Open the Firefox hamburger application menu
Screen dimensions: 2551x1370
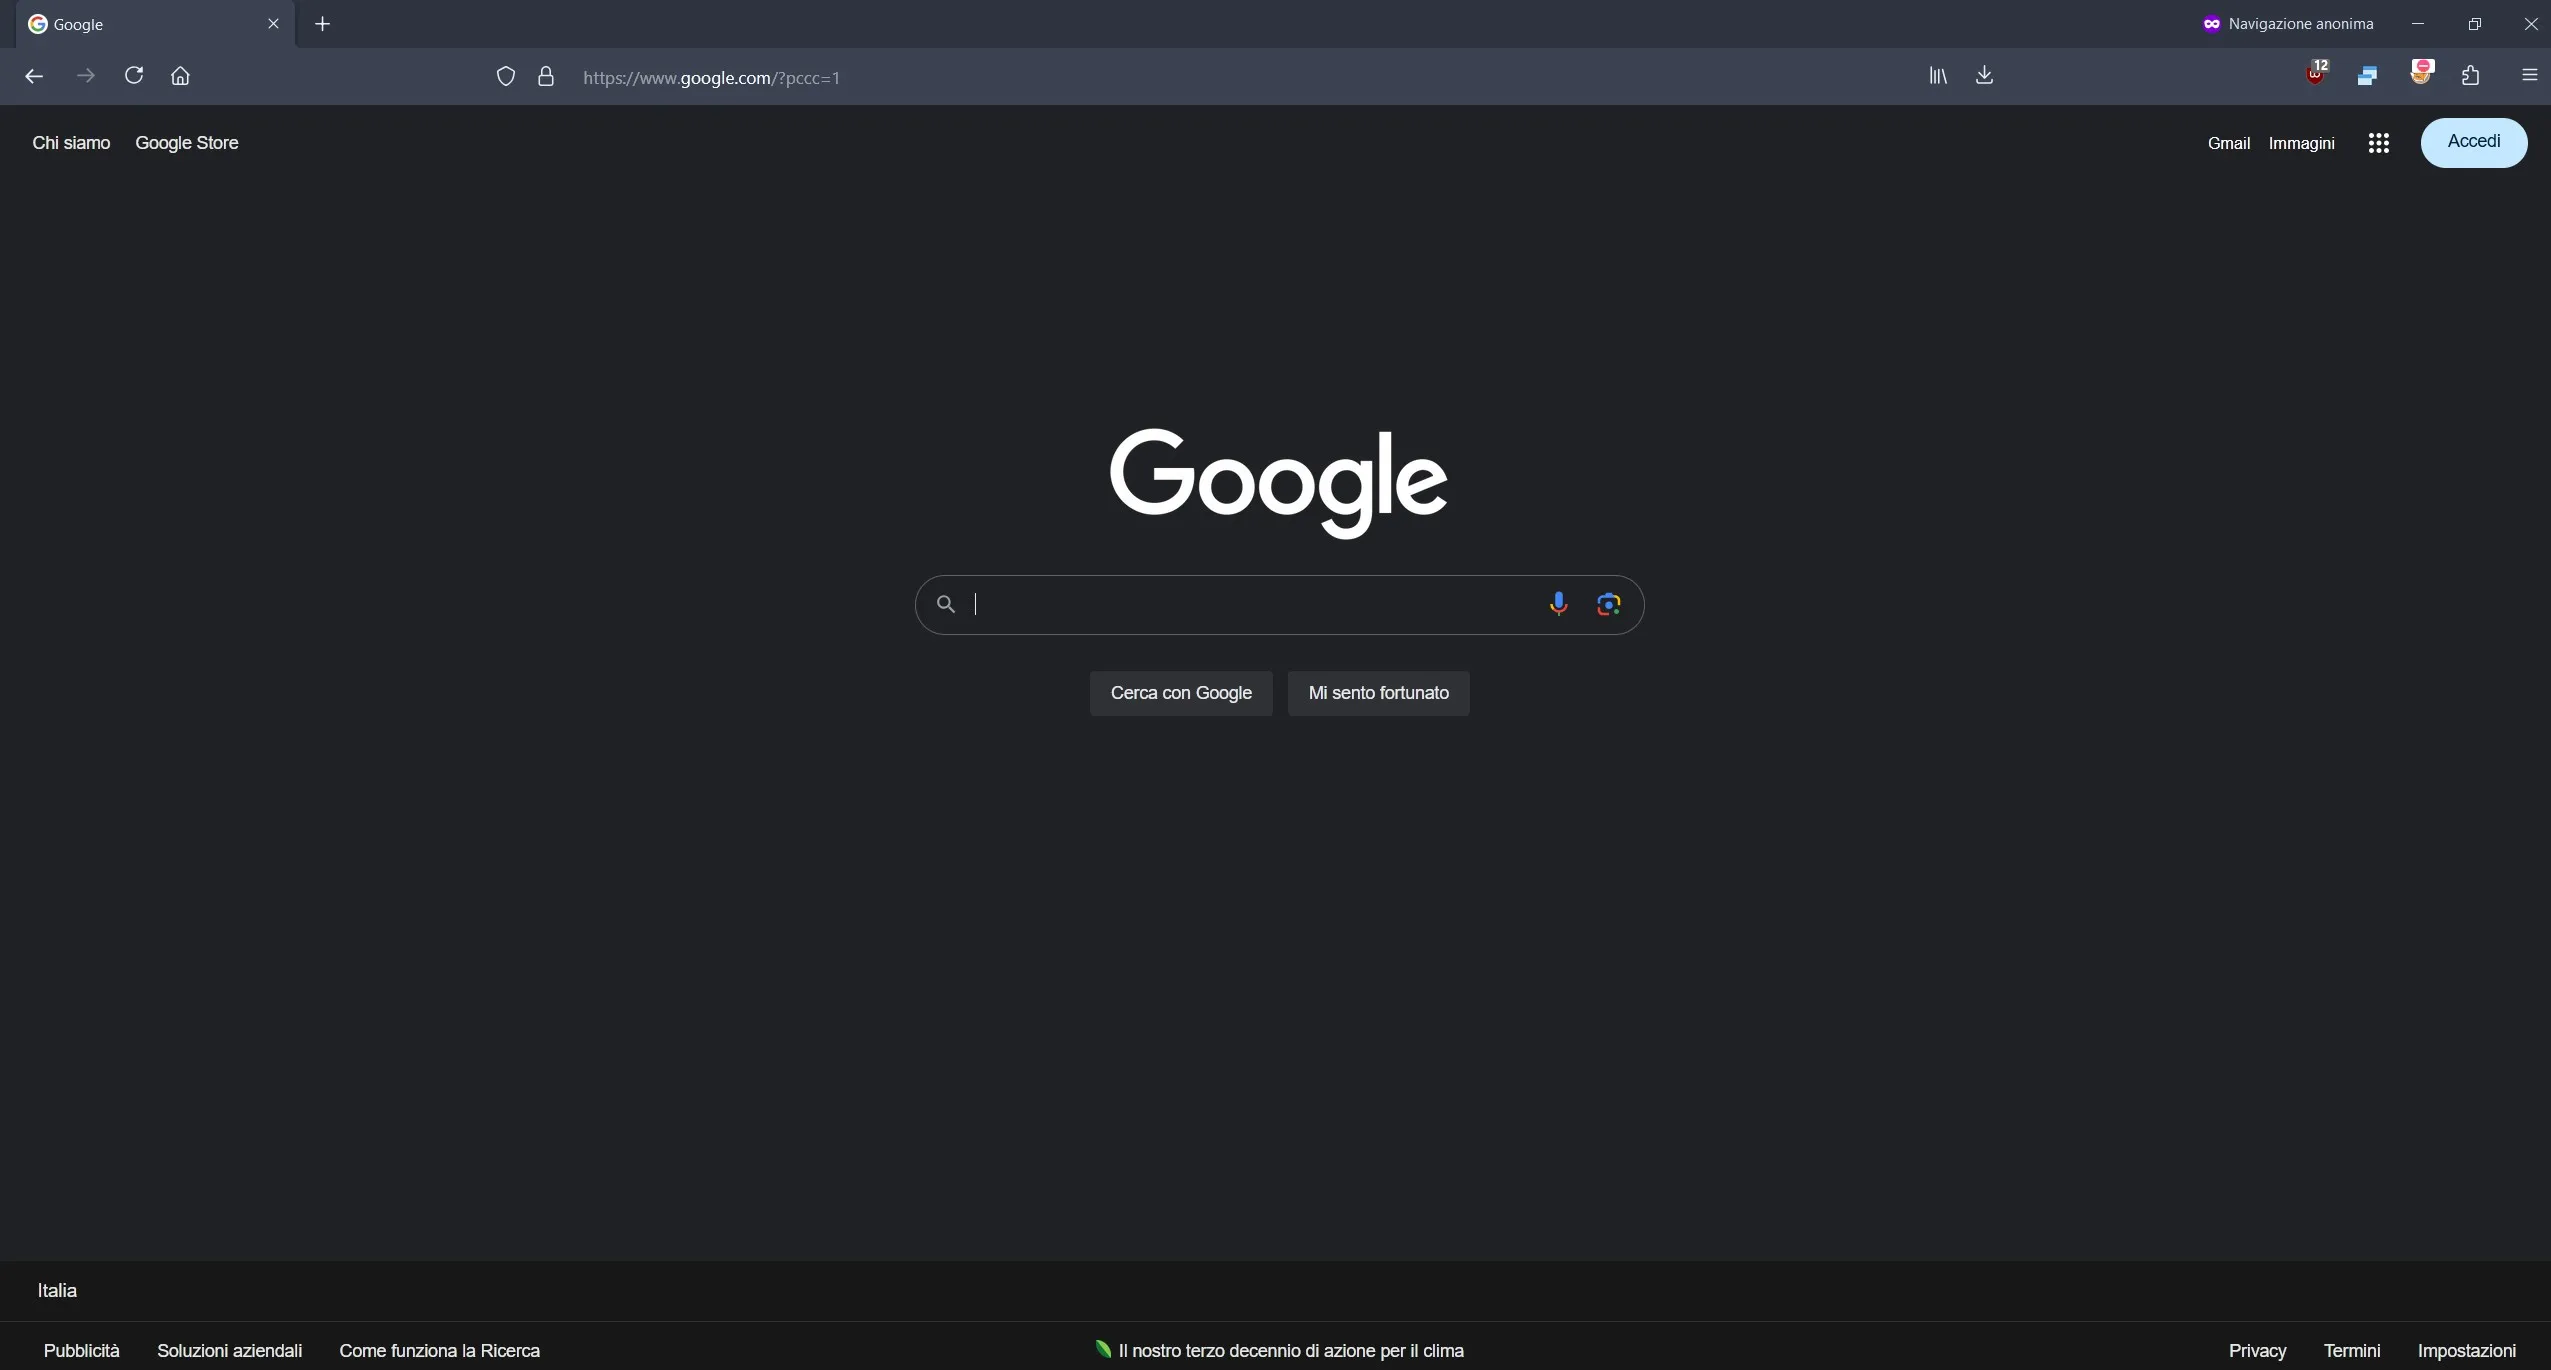coord(2529,76)
